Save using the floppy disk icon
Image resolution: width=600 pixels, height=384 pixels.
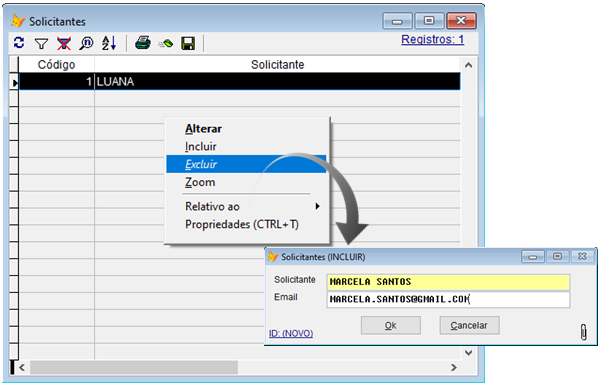click(188, 44)
